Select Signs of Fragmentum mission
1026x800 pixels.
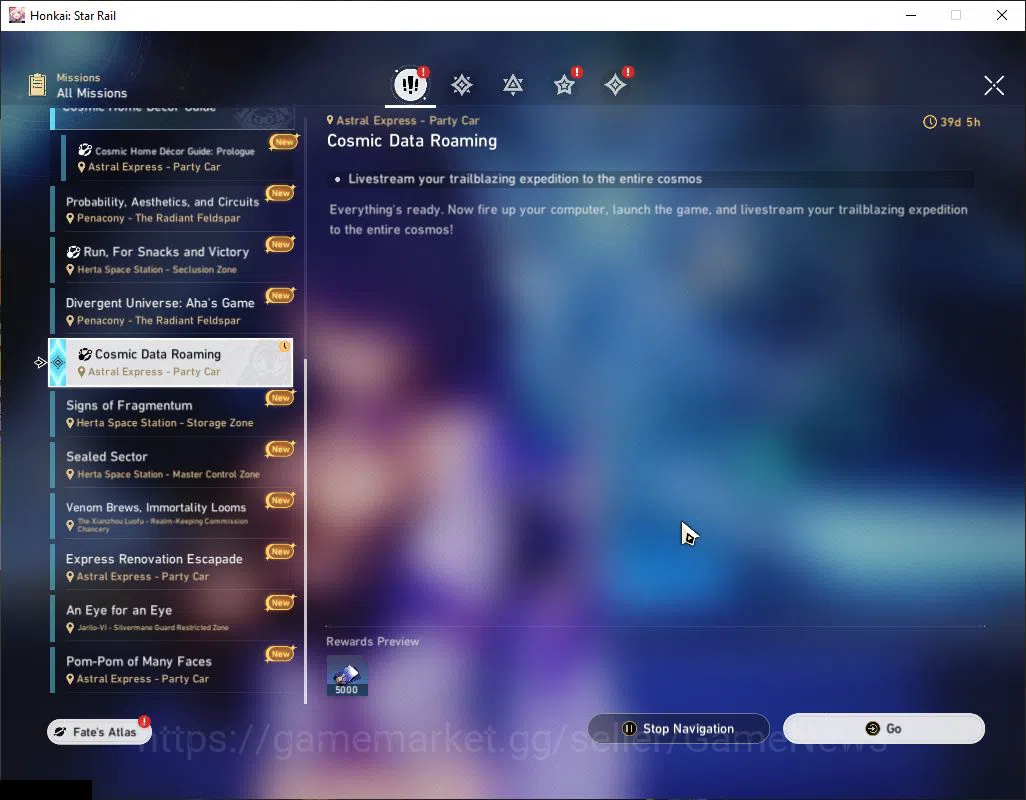(172, 413)
